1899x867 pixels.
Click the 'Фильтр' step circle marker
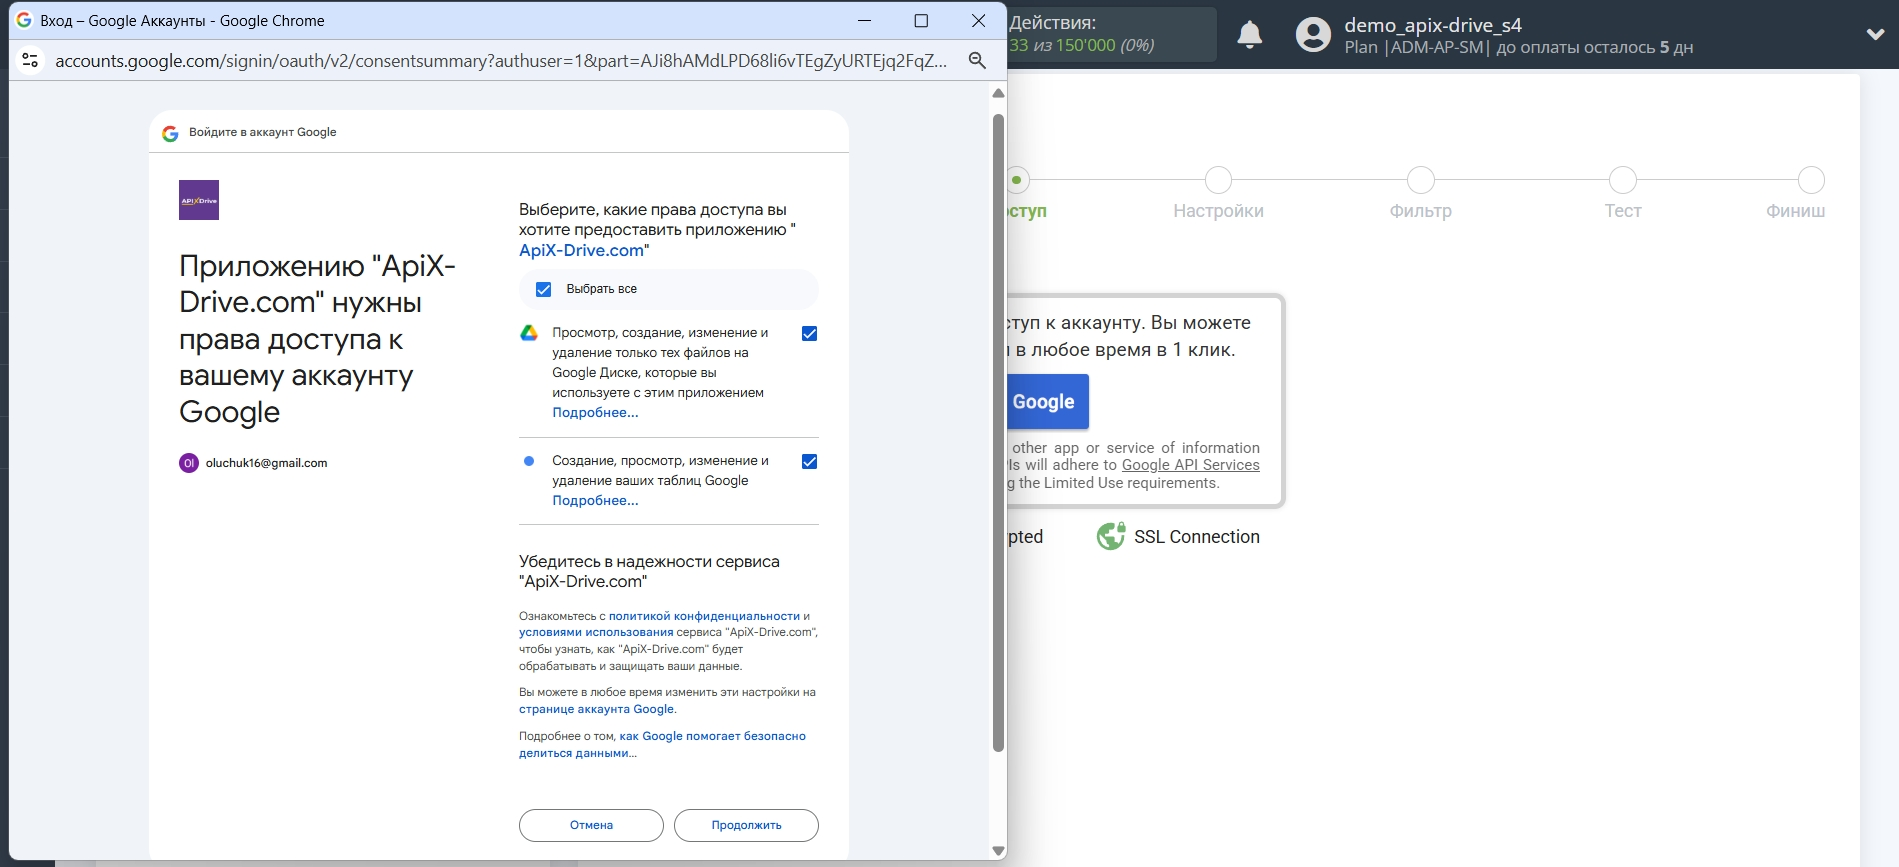1420,180
